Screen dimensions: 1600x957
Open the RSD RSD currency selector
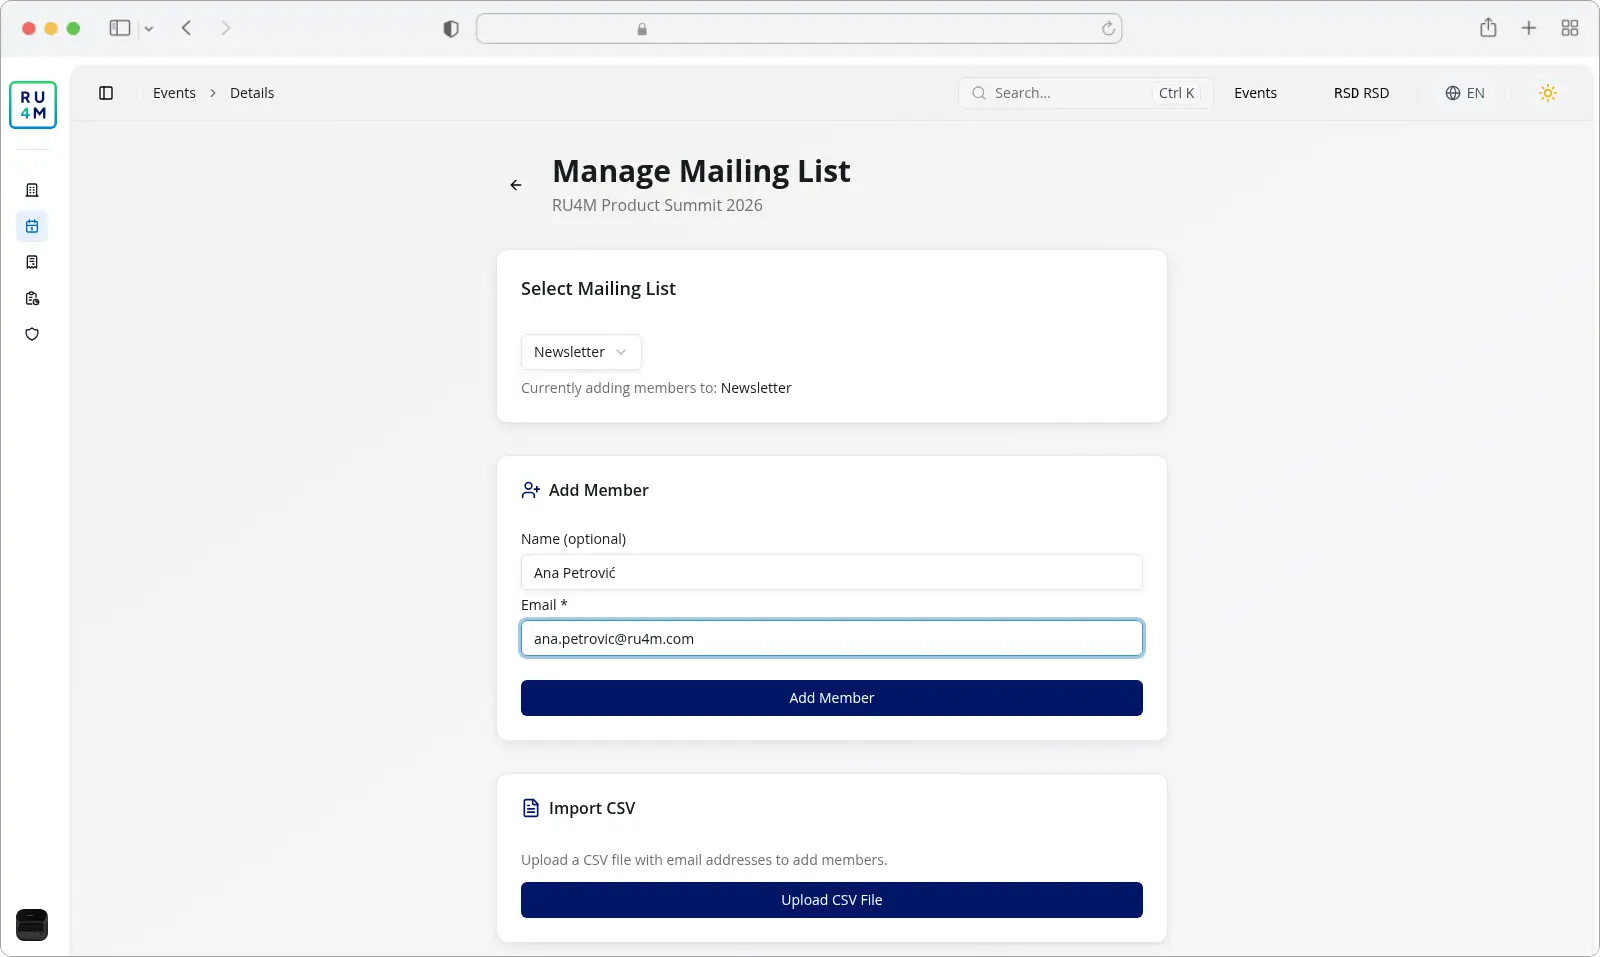(1361, 93)
